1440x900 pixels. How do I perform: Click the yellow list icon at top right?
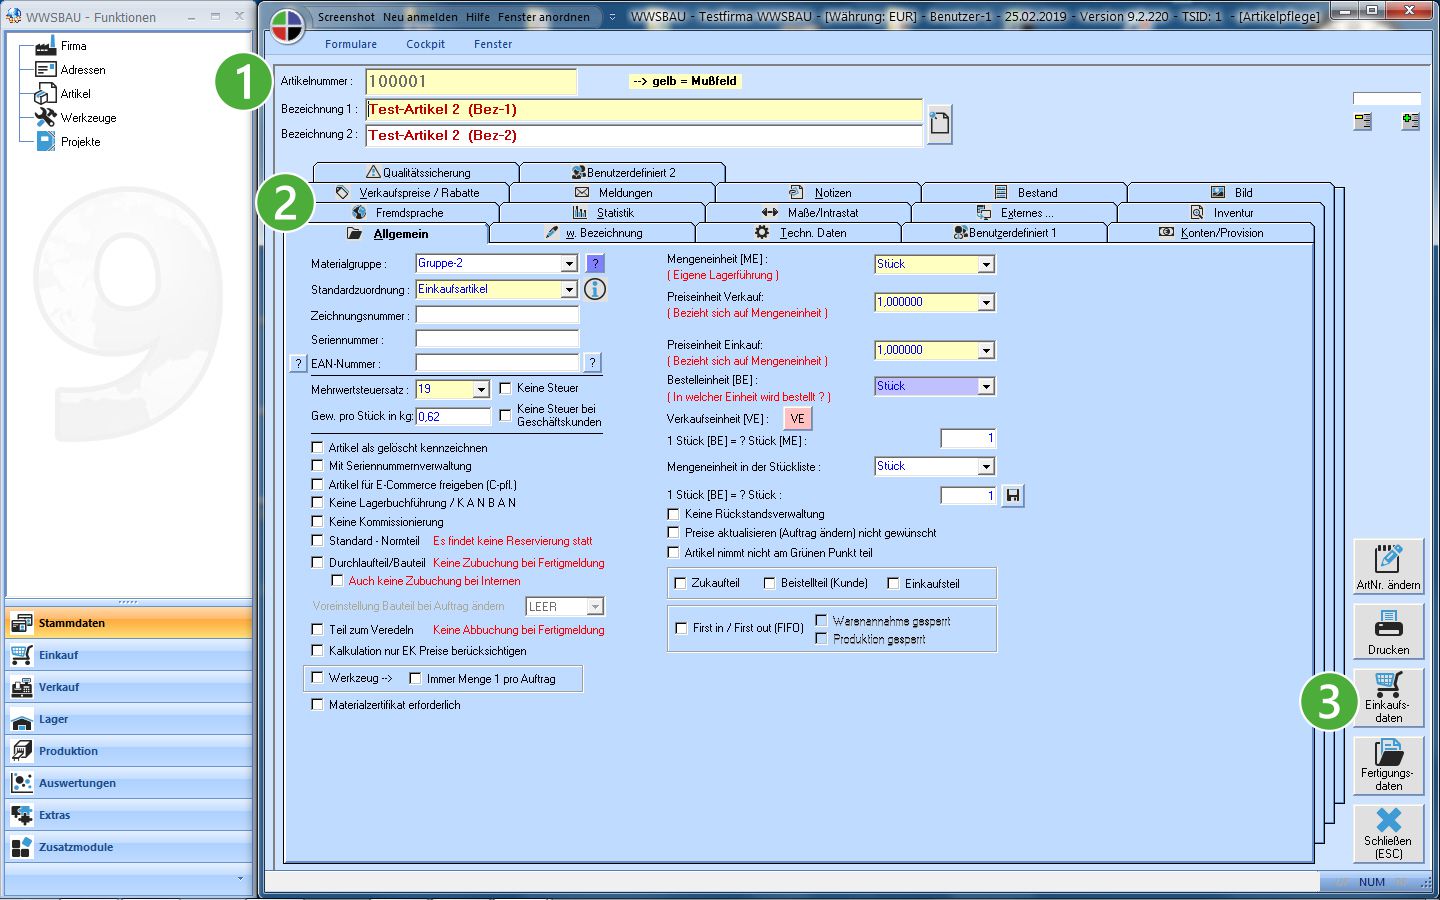[x=1363, y=122]
